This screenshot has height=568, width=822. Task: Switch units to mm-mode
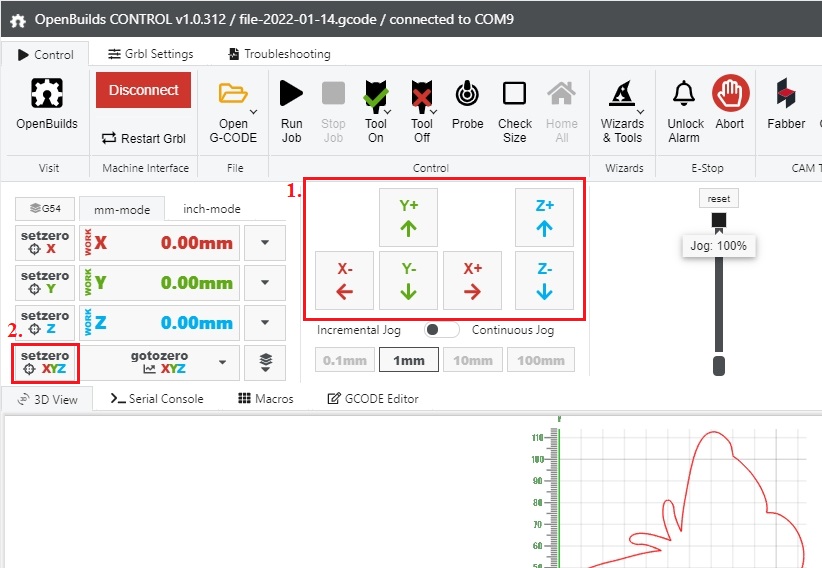point(122,209)
